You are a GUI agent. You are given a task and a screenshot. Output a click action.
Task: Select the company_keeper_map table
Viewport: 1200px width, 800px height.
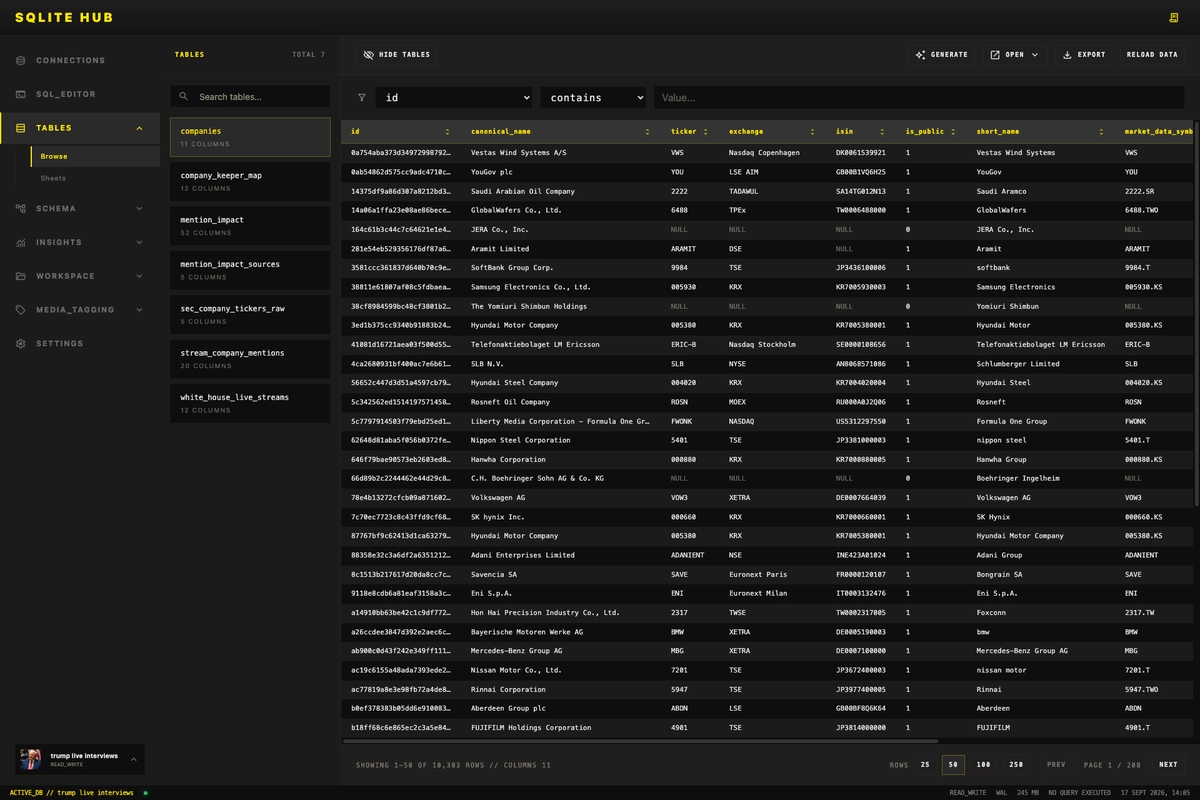(x=250, y=181)
